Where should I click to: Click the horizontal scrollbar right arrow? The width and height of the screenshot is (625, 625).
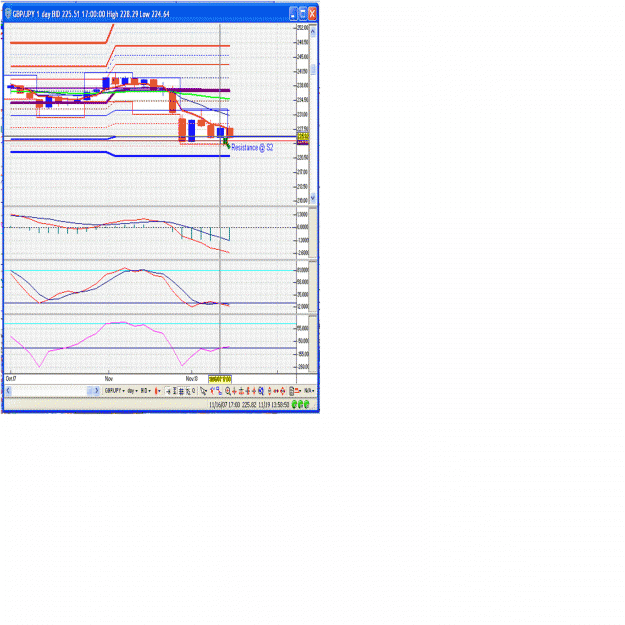click(x=96, y=391)
